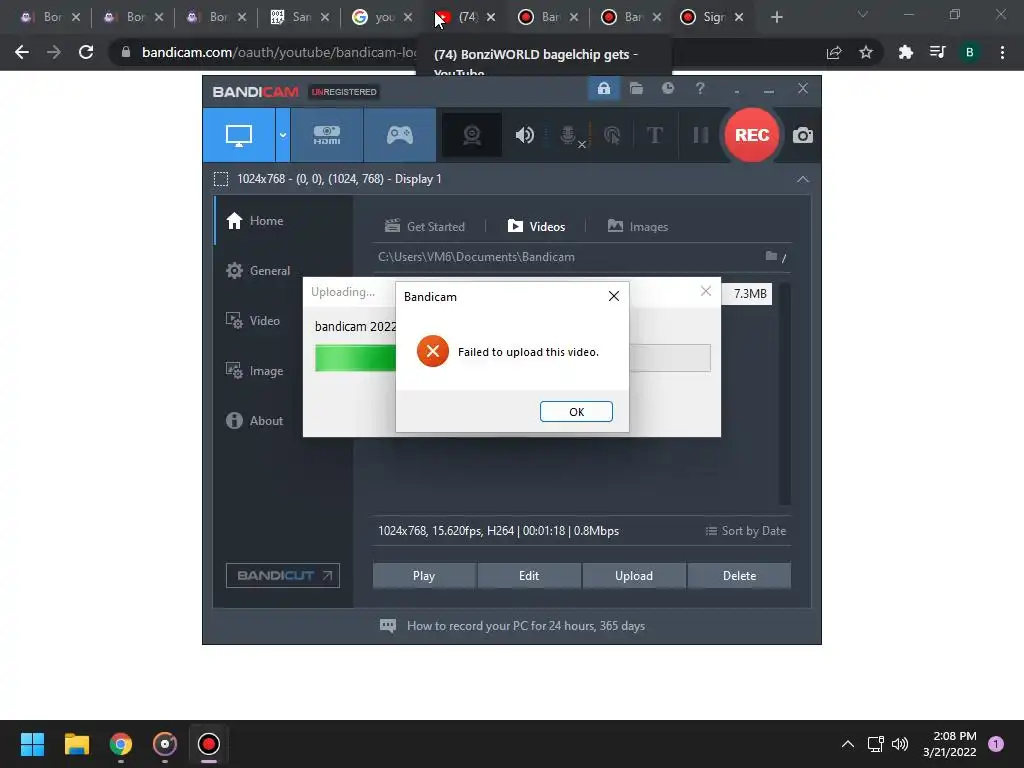Click the Play button

pos(424,576)
